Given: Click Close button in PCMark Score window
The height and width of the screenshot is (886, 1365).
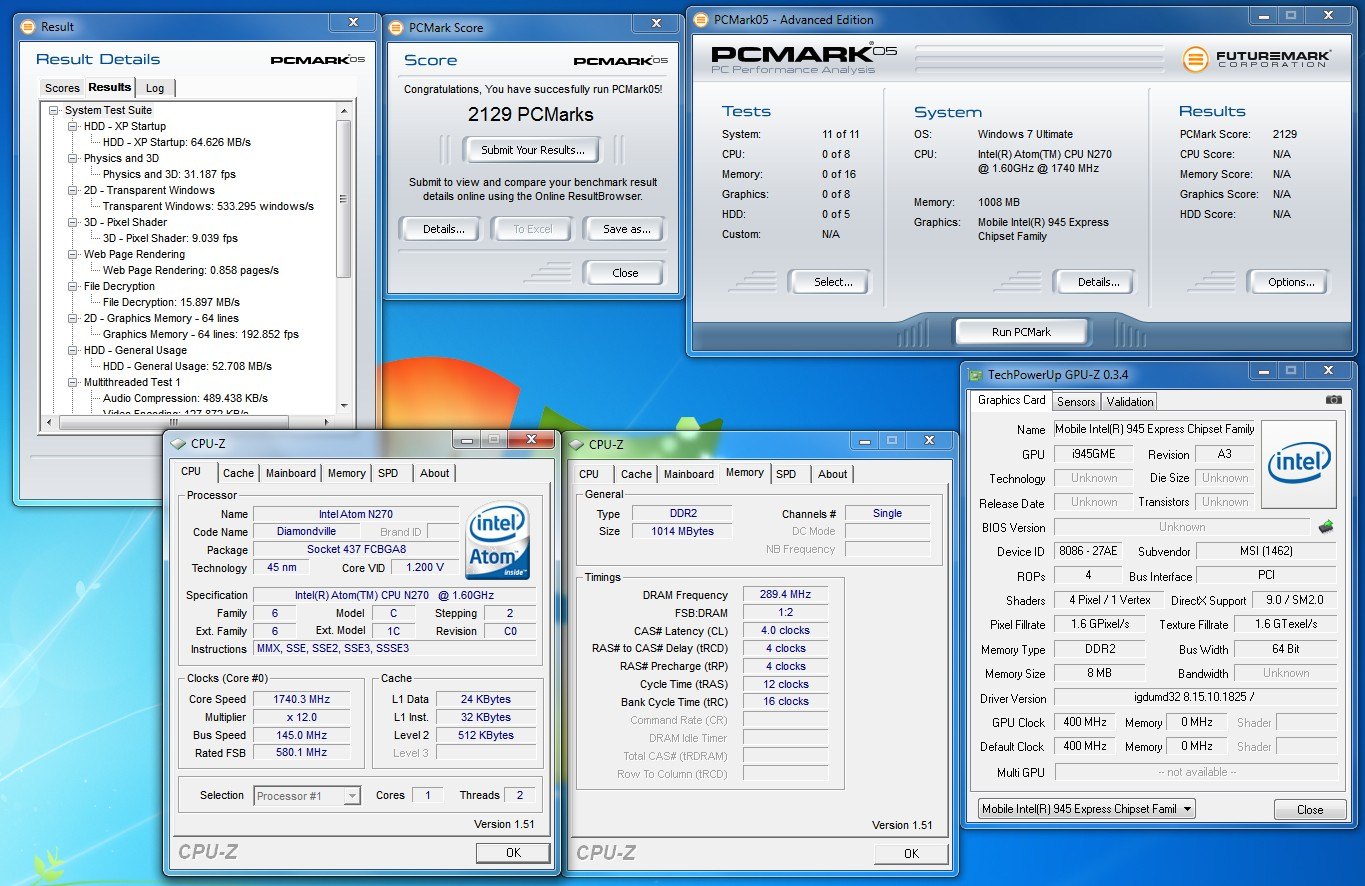Looking at the screenshot, I should (625, 273).
